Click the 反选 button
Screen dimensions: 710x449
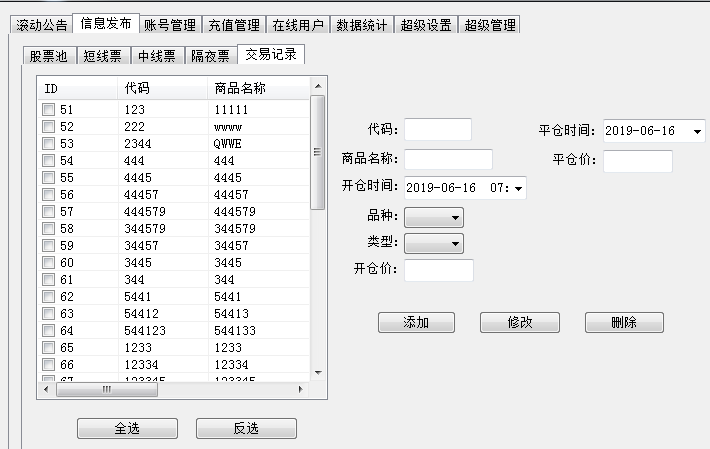[246, 428]
